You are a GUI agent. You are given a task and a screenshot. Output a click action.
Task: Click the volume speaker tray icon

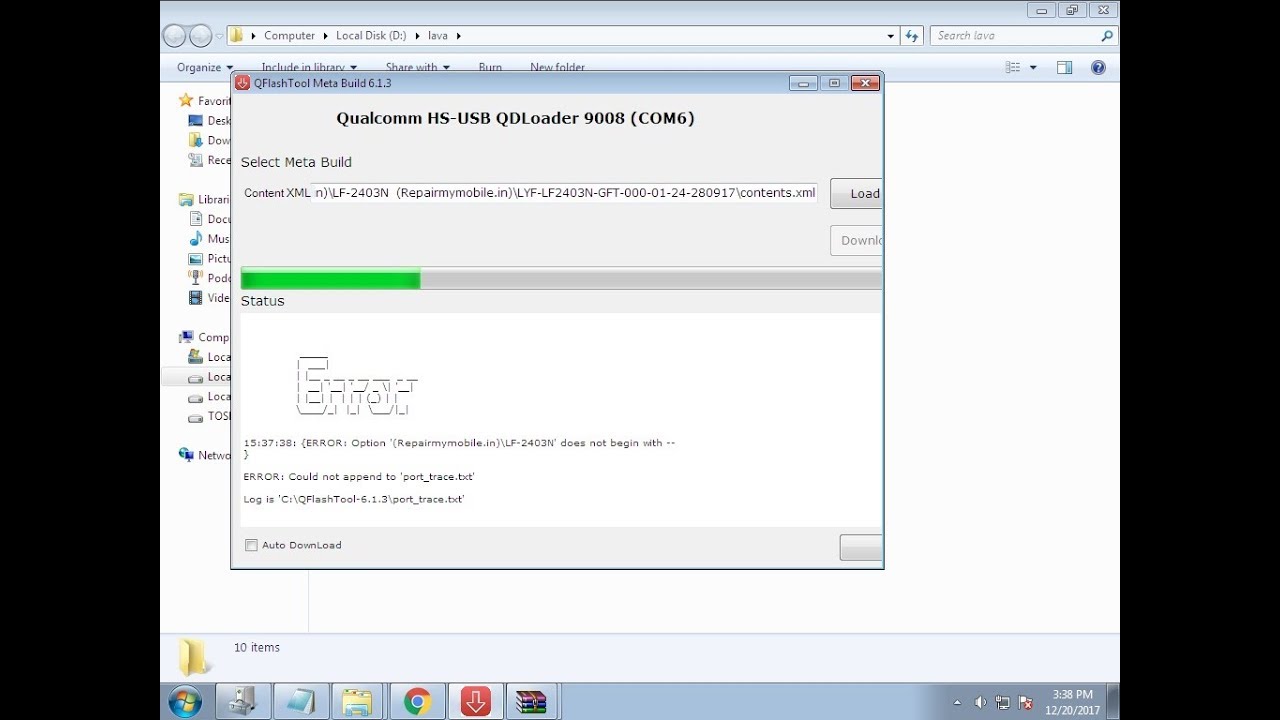tap(980, 703)
